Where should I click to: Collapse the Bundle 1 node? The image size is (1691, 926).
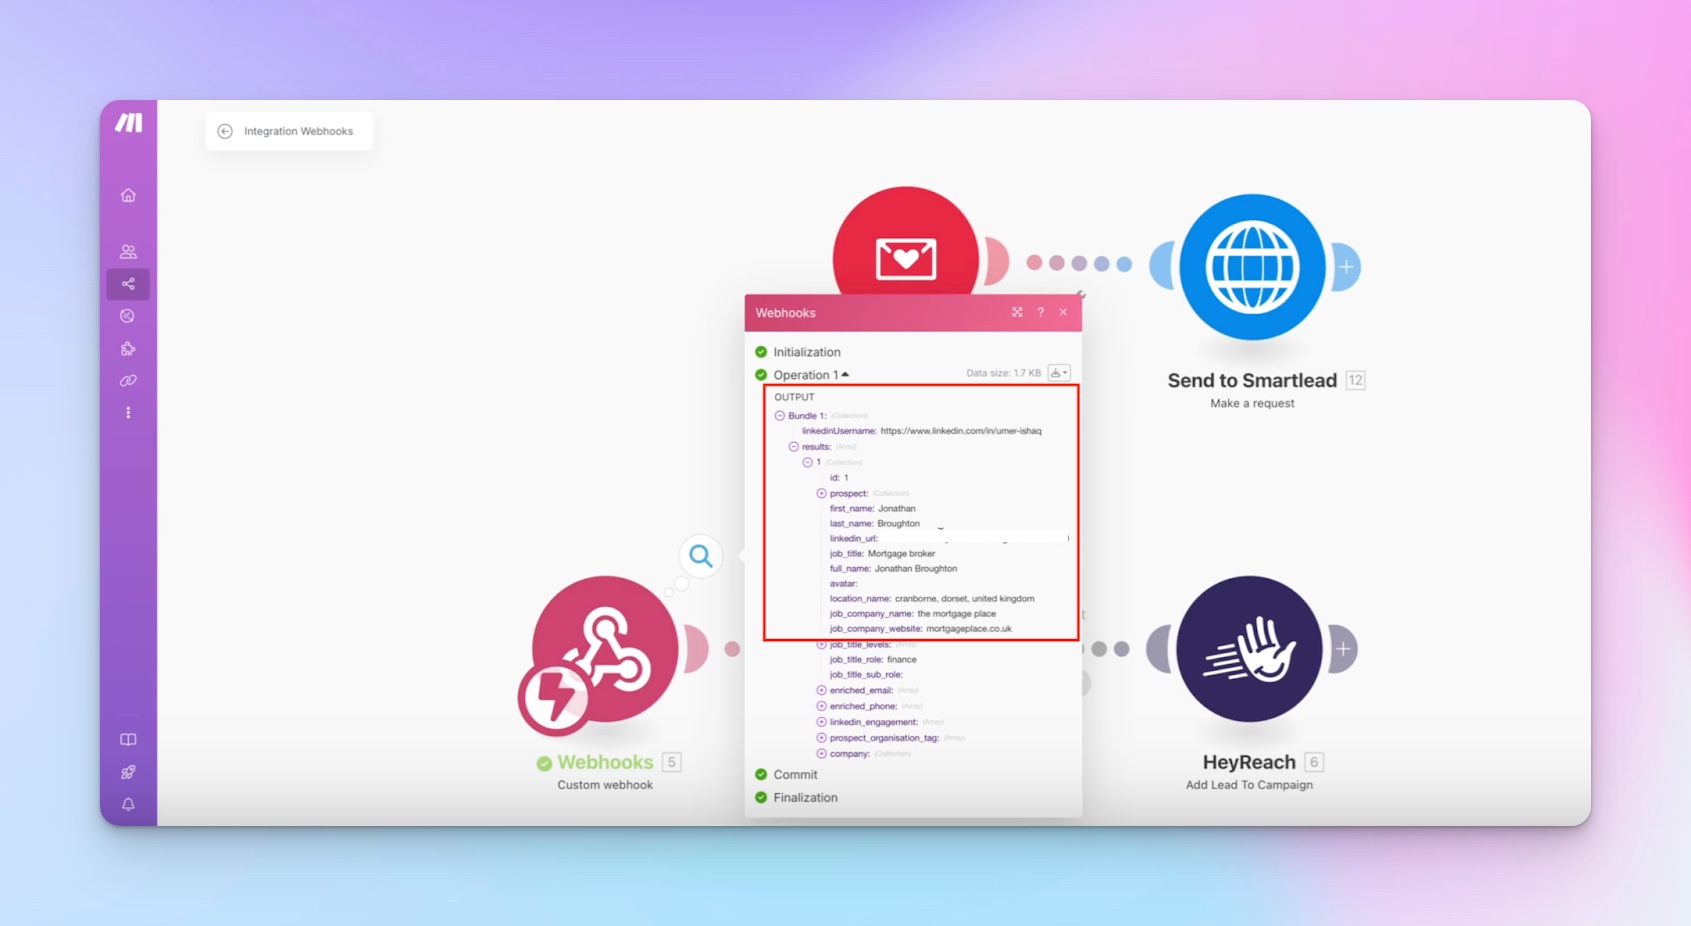[x=780, y=416]
